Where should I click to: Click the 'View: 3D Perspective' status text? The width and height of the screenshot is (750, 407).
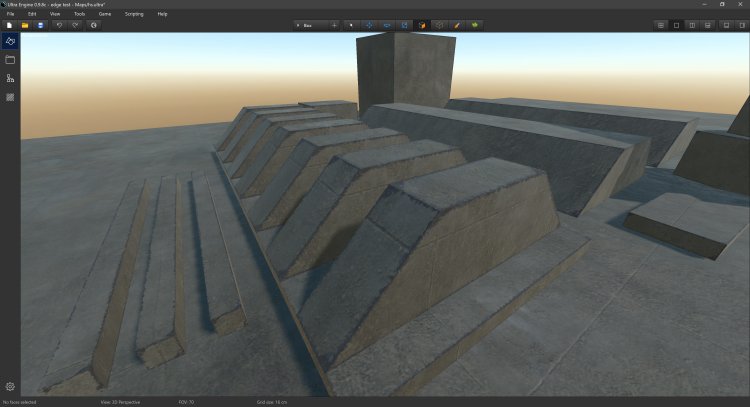coord(120,402)
